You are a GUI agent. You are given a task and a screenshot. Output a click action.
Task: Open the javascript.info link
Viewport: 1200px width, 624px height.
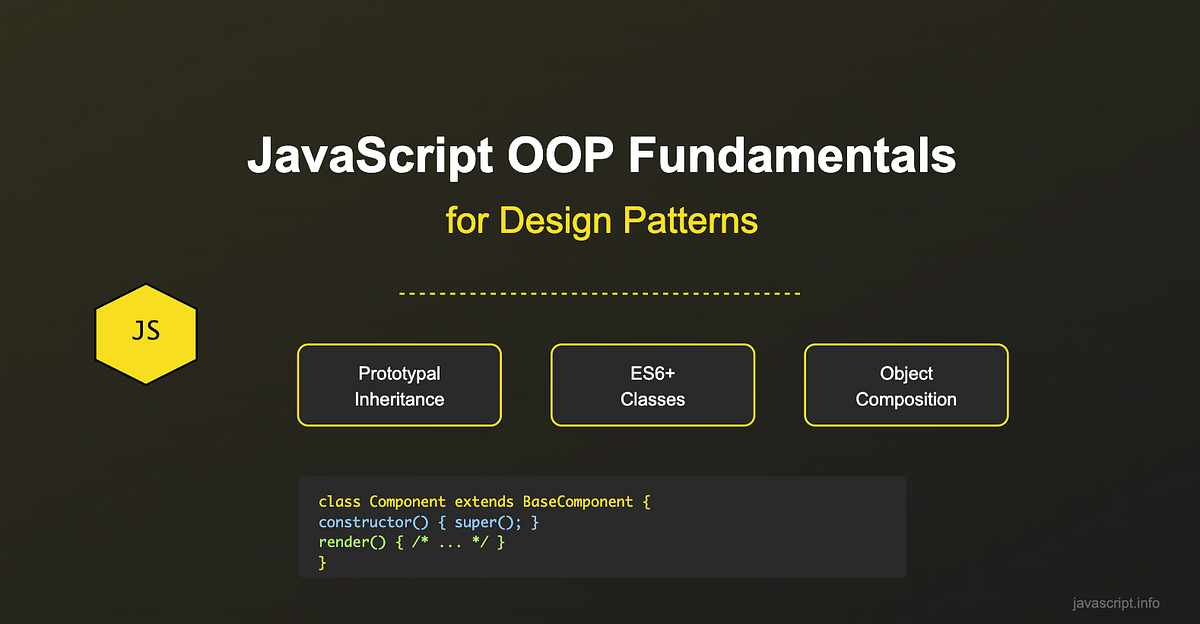point(1115,602)
